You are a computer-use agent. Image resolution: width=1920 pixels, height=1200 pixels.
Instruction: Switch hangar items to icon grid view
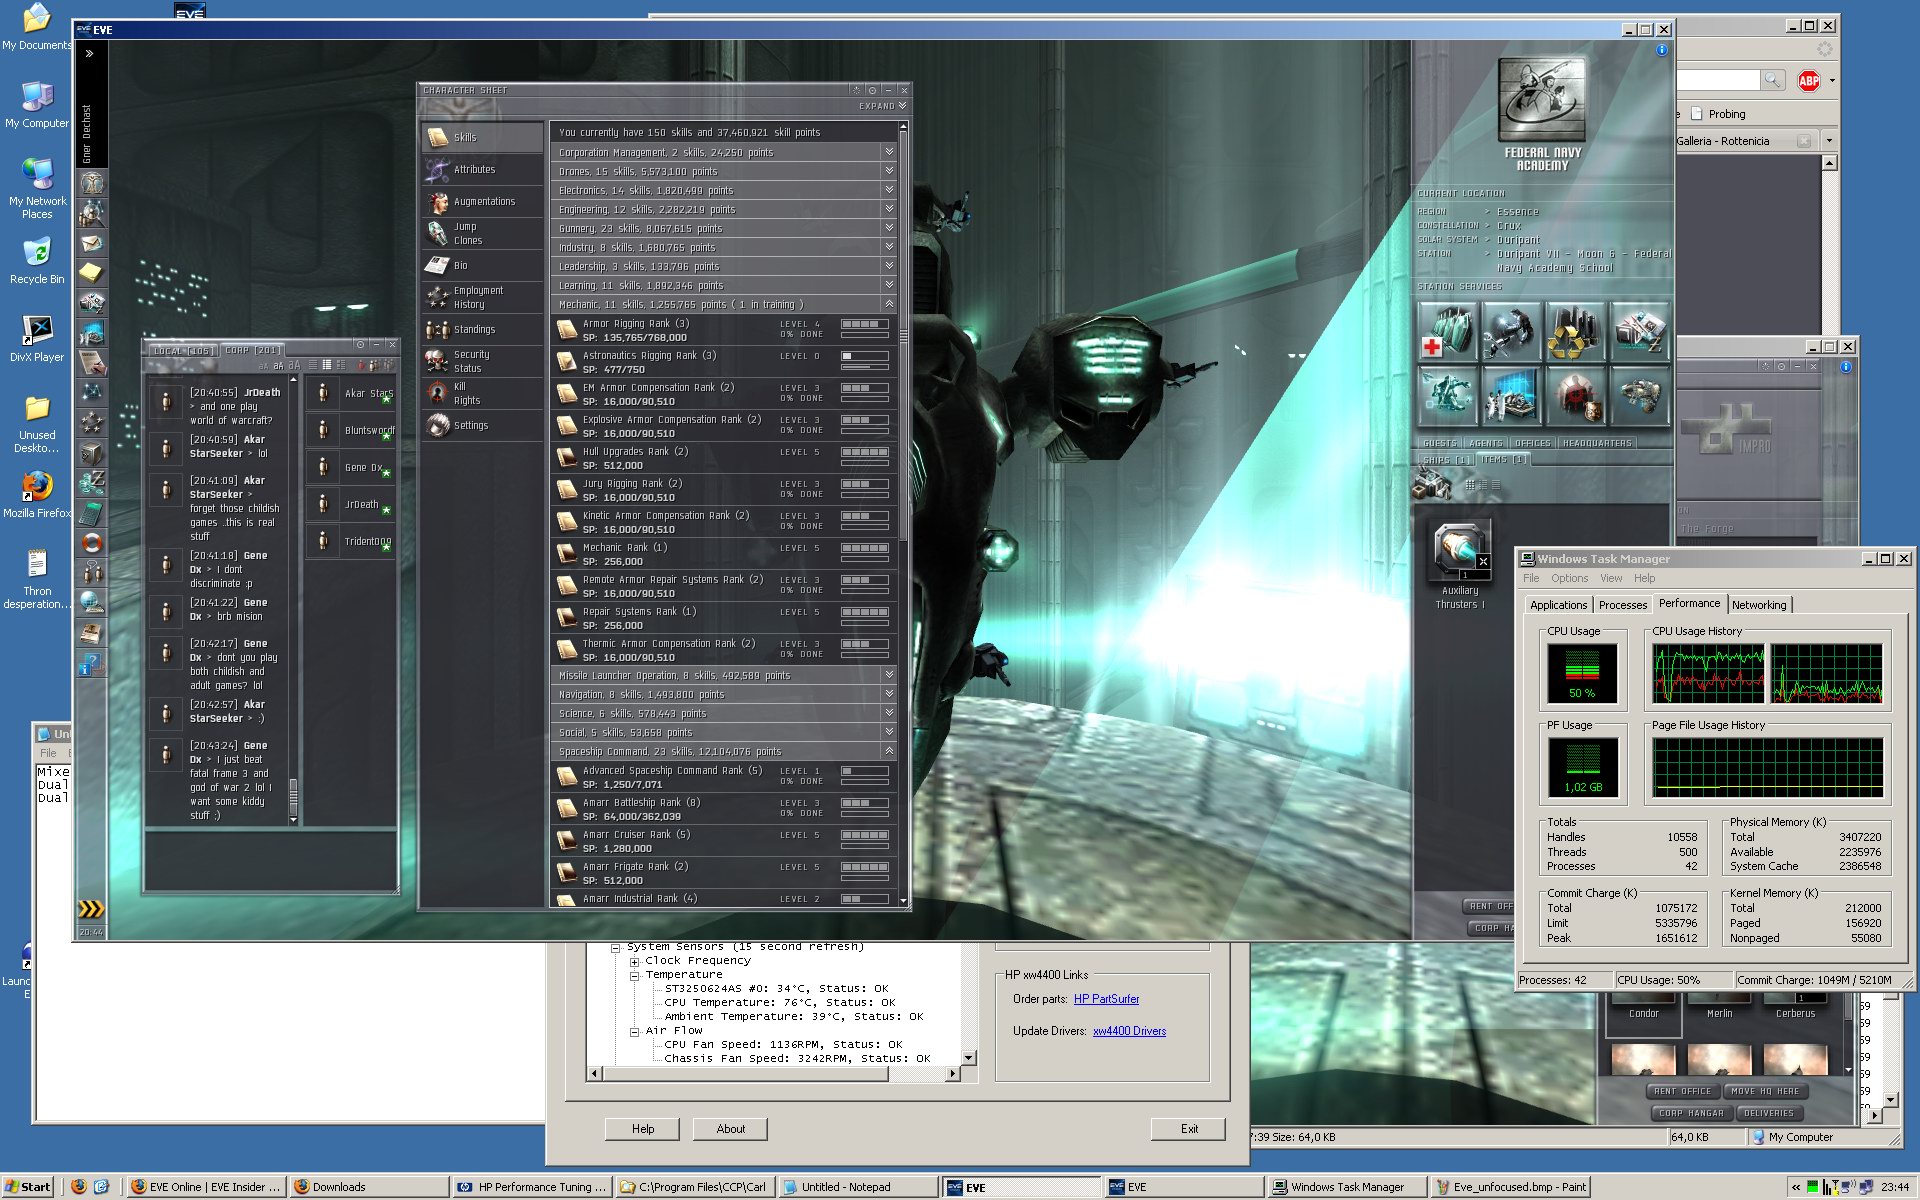point(1471,485)
